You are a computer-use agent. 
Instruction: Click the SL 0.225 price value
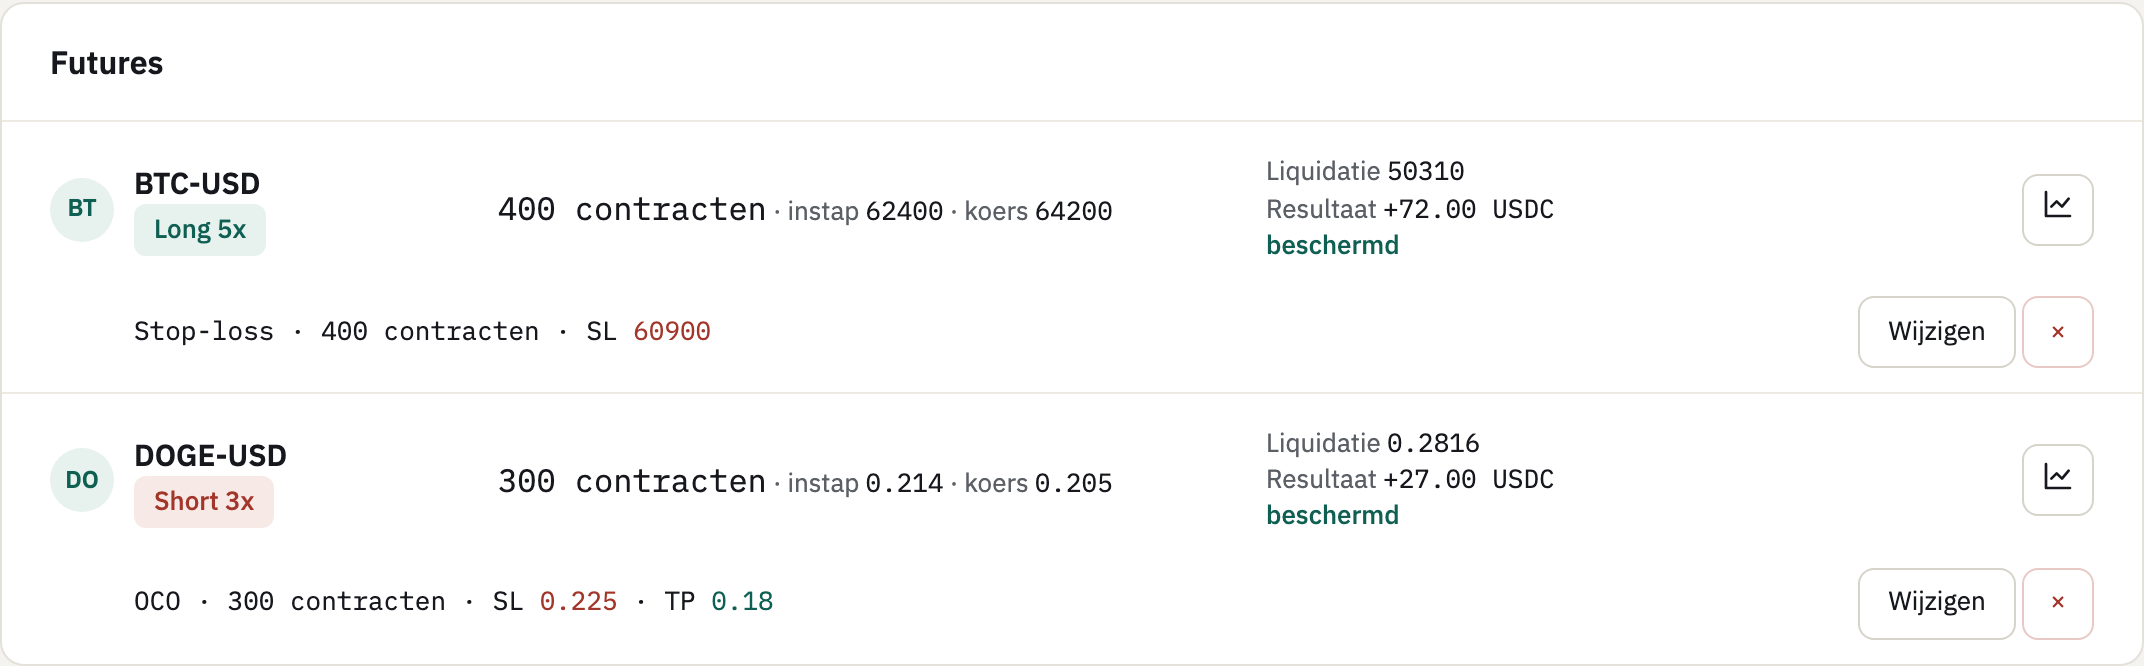coord(555,601)
